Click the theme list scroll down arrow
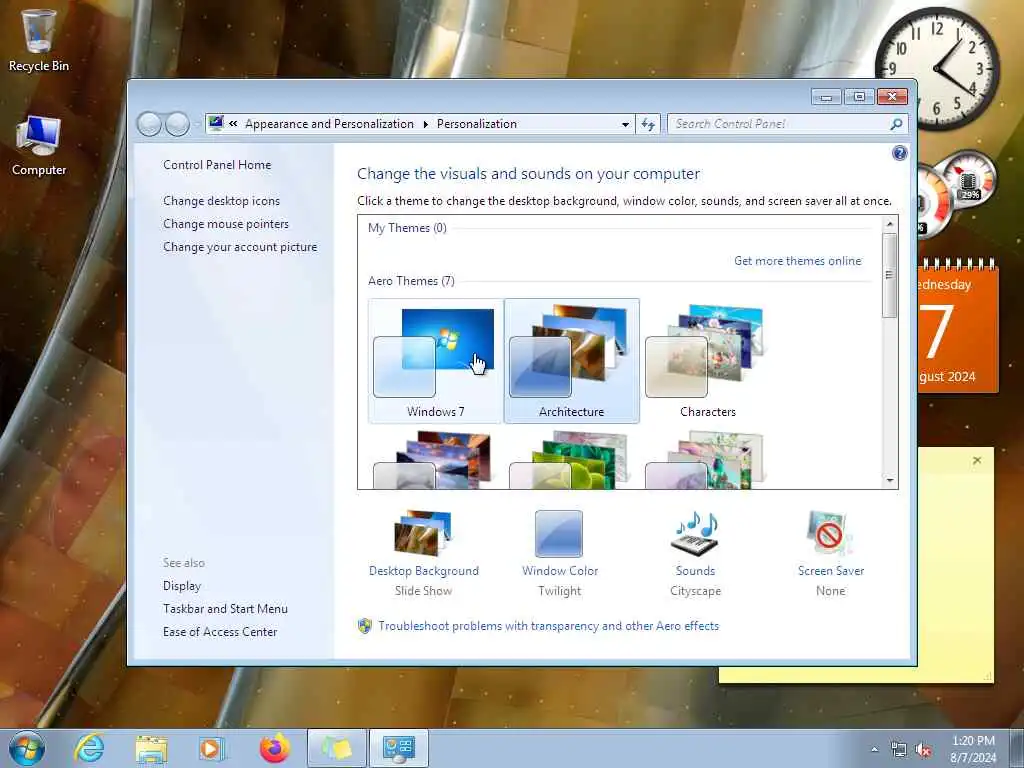The image size is (1024, 768). click(x=889, y=481)
